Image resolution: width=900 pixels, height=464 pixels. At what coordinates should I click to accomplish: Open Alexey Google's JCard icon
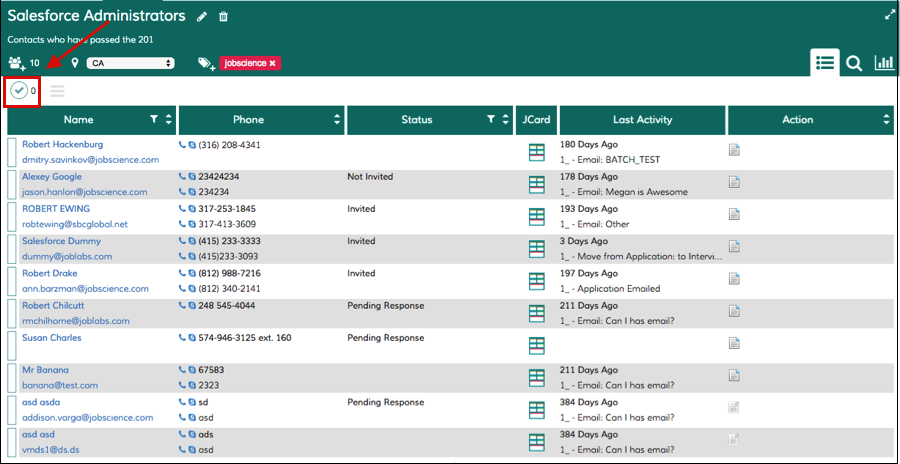pyautogui.click(x=537, y=184)
